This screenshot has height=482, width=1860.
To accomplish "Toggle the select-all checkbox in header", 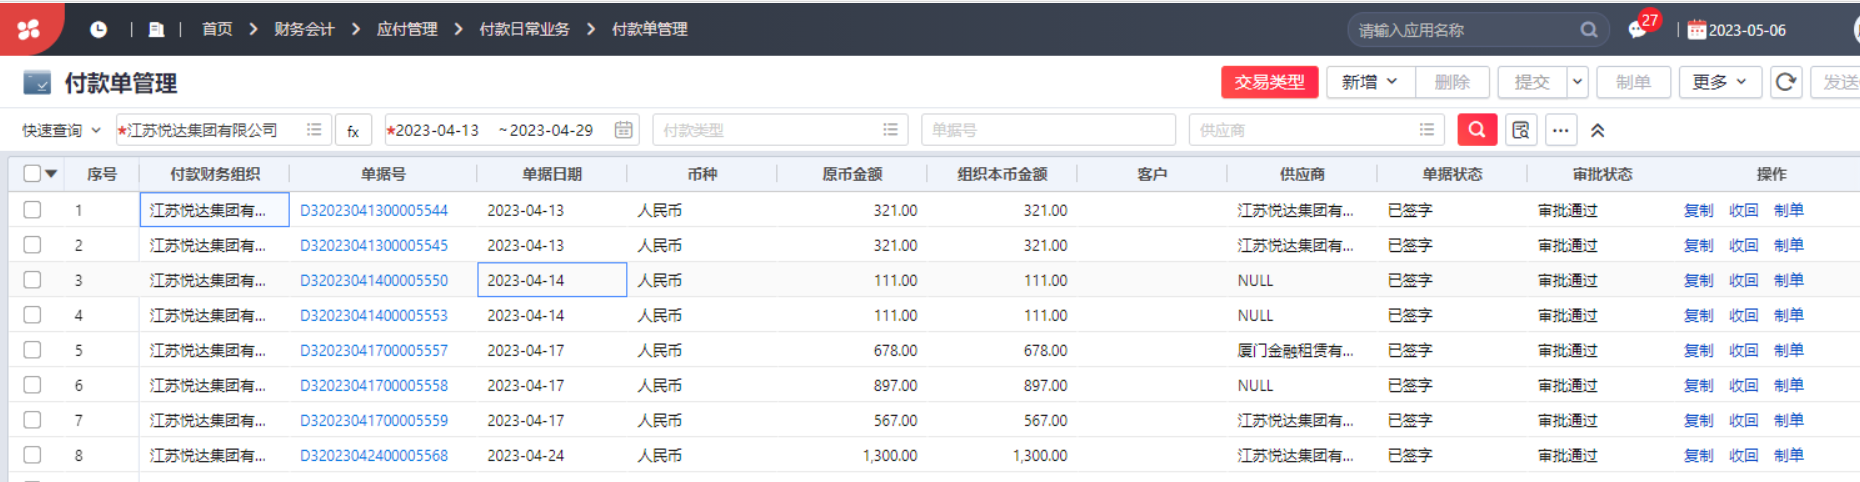I will (32, 173).
